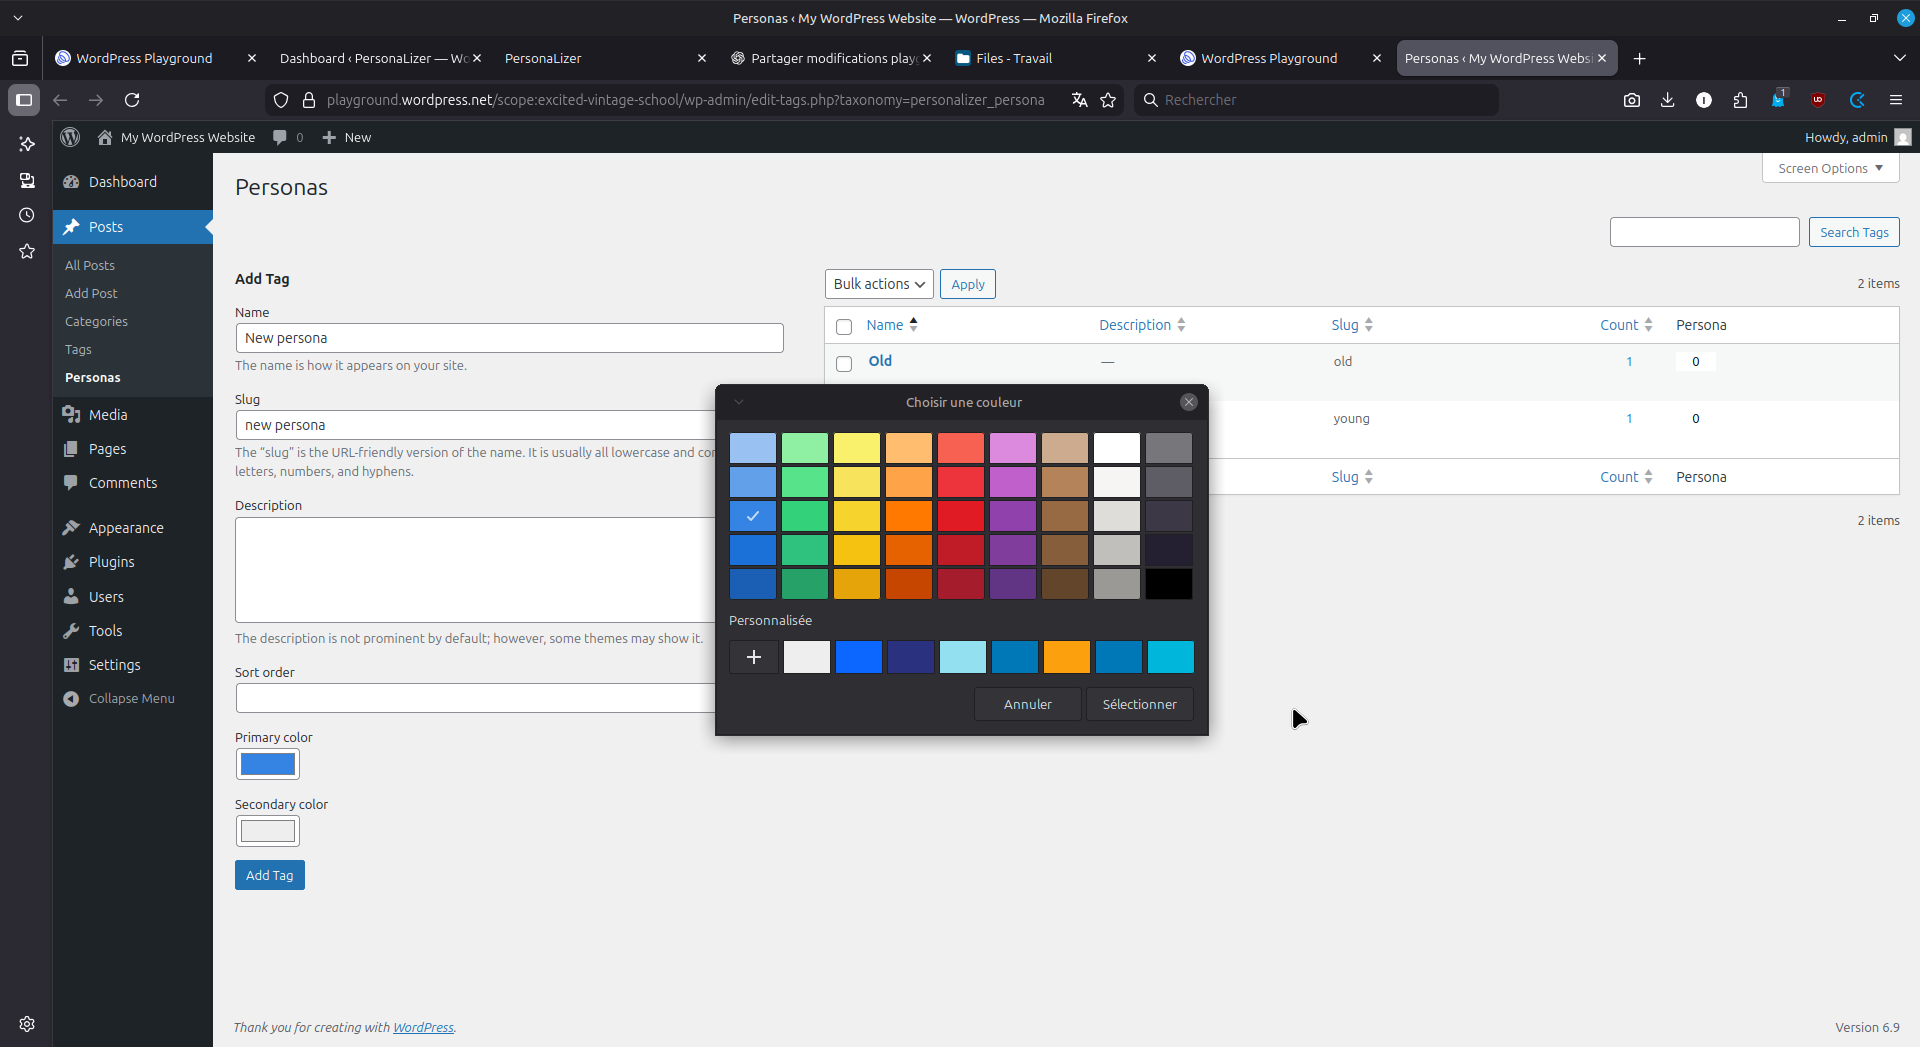Pick the black swatch in color palette
Image resolution: width=1920 pixels, height=1047 pixels.
coord(1168,584)
